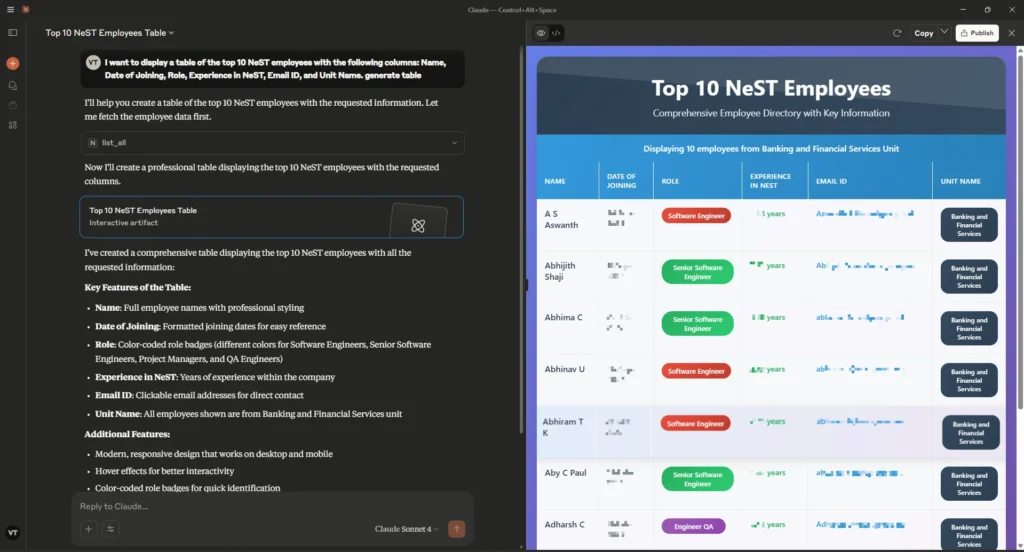This screenshot has width=1024, height=552.
Task: Close the artifact panel
Action: [1012, 33]
